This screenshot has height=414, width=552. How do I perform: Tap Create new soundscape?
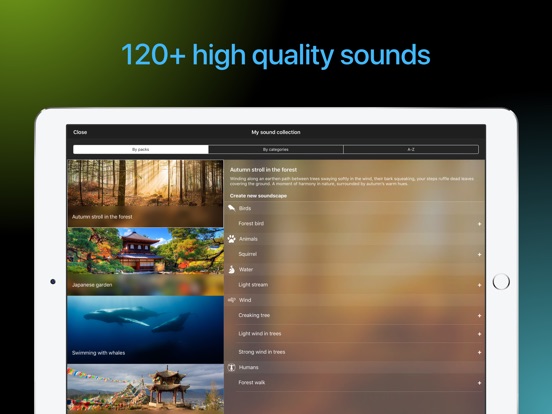click(x=258, y=196)
